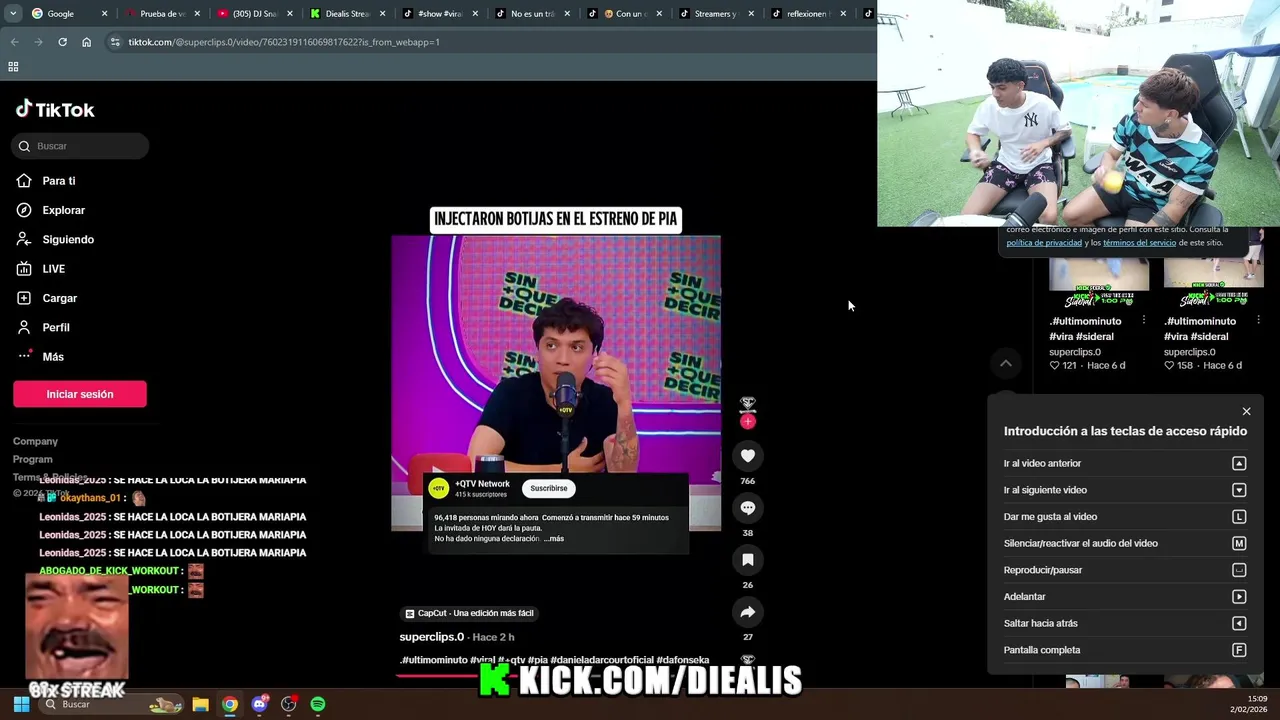1280x720 pixels.
Task: Click the left-arrow Saltar hacia atrás key
Action: 1239,623
